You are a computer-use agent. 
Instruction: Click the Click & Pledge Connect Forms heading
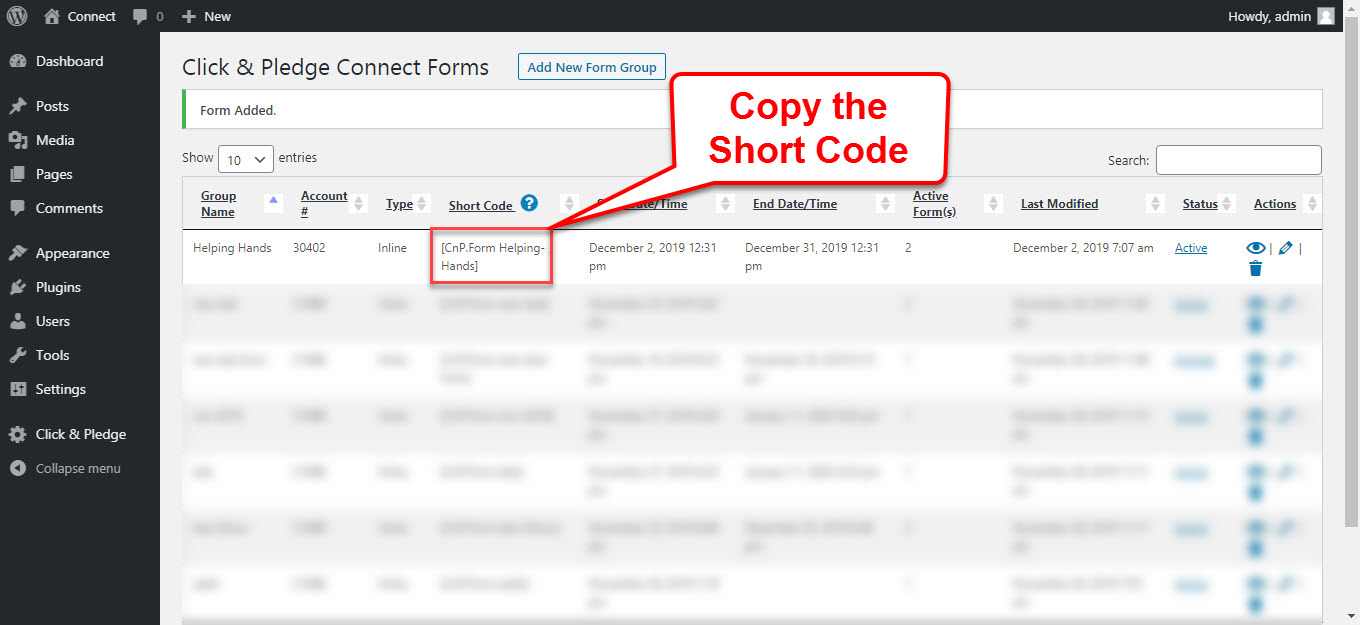tap(336, 67)
